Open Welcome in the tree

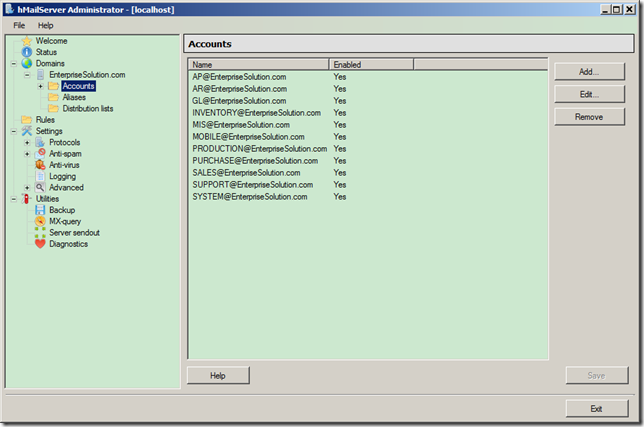pyautogui.click(x=51, y=41)
